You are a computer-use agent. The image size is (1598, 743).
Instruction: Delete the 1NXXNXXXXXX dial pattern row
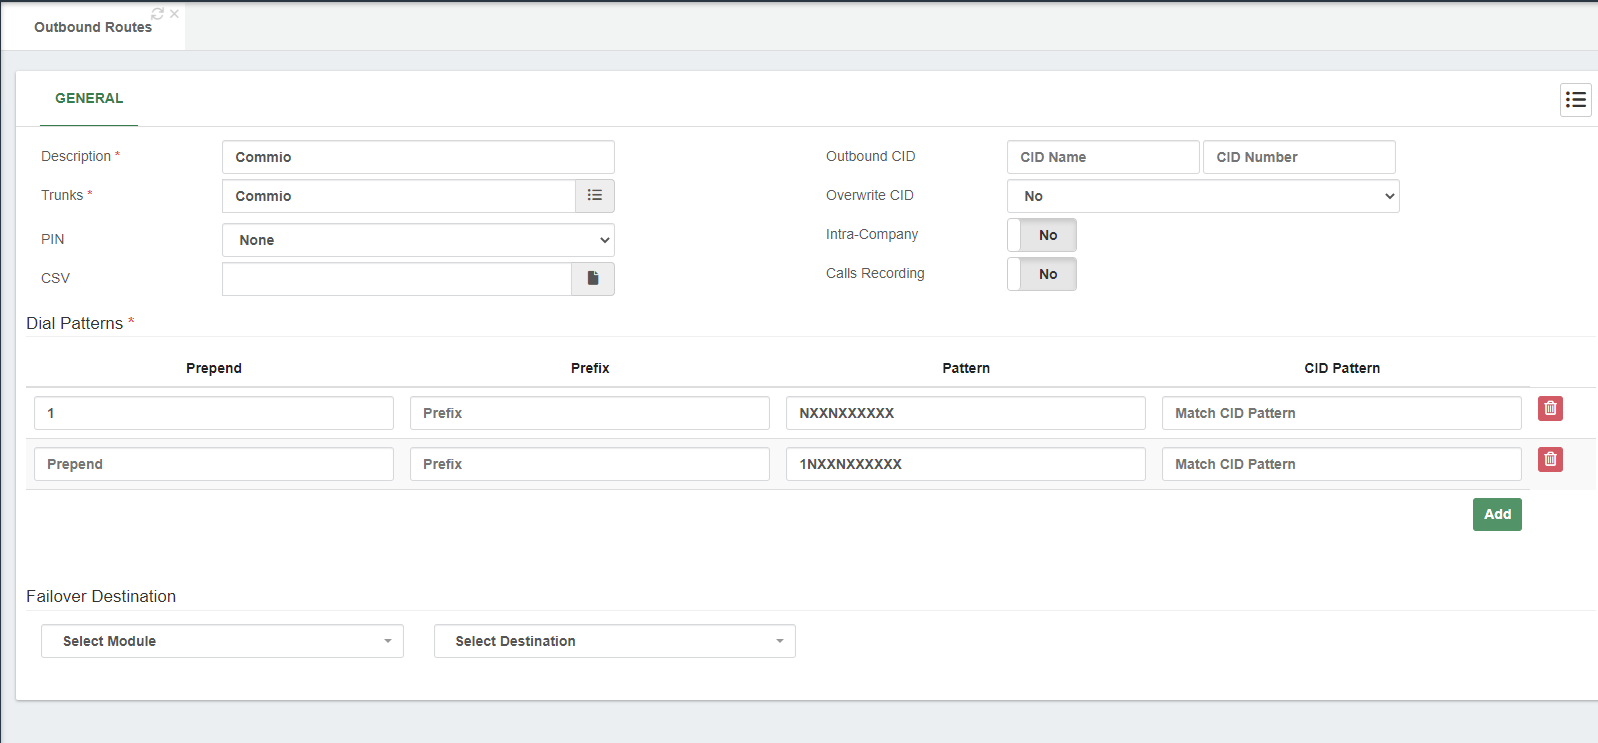point(1550,459)
